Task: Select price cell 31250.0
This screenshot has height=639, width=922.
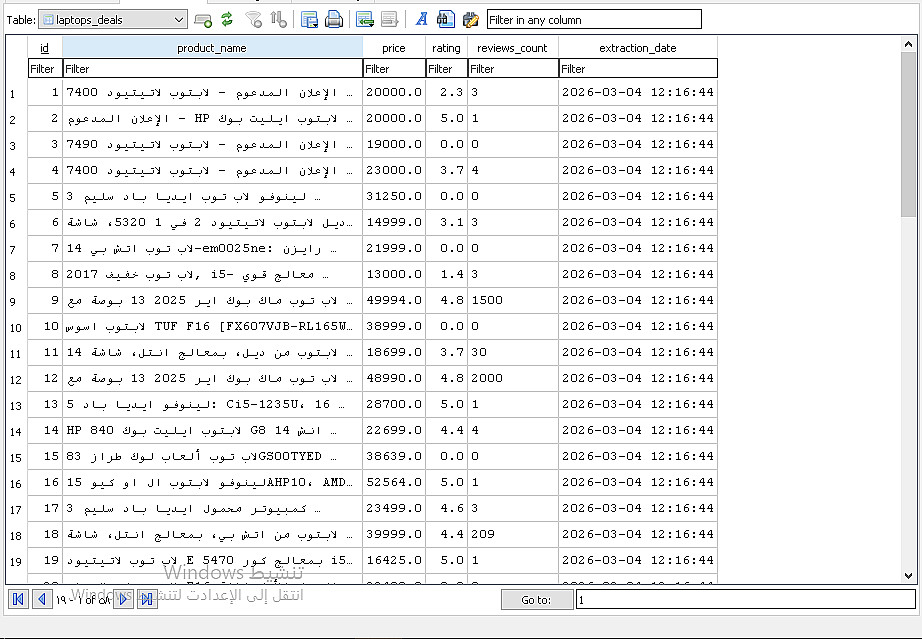Action: [x=394, y=196]
